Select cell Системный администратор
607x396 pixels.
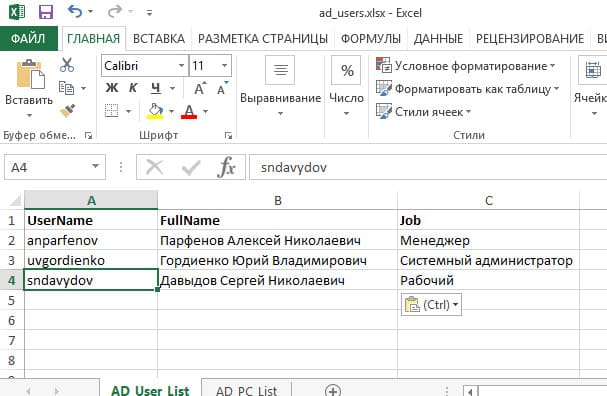[489, 260]
